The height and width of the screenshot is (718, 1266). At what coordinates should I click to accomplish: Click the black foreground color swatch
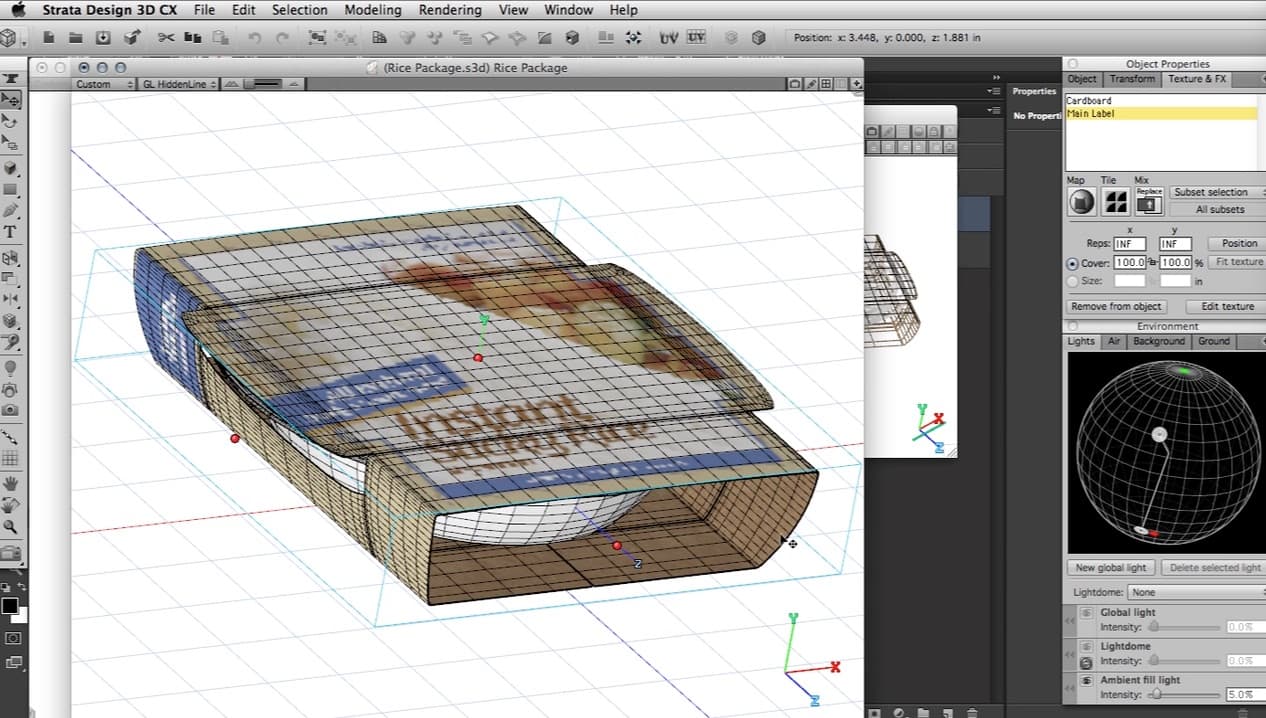point(9,606)
